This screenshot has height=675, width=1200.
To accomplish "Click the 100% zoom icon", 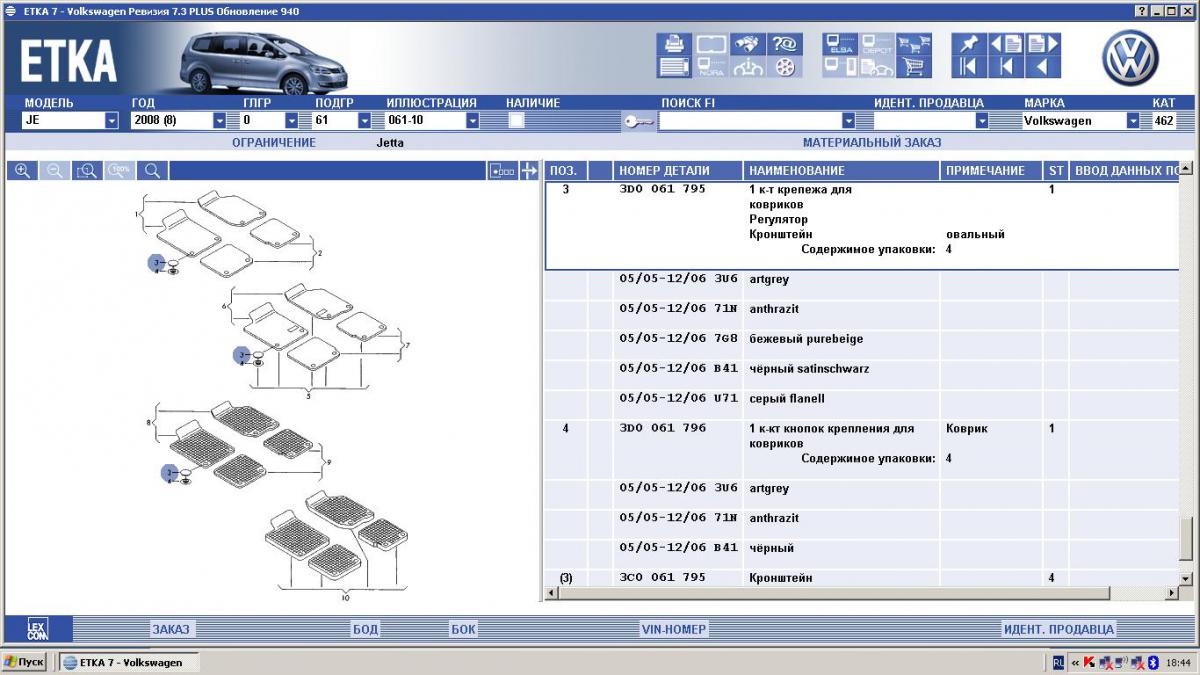I will tap(120, 171).
